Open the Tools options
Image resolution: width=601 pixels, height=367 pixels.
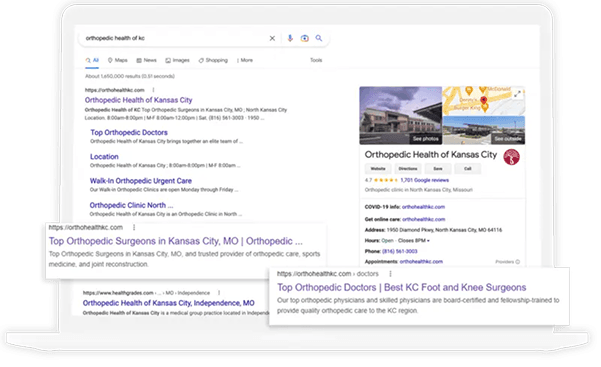click(x=316, y=60)
